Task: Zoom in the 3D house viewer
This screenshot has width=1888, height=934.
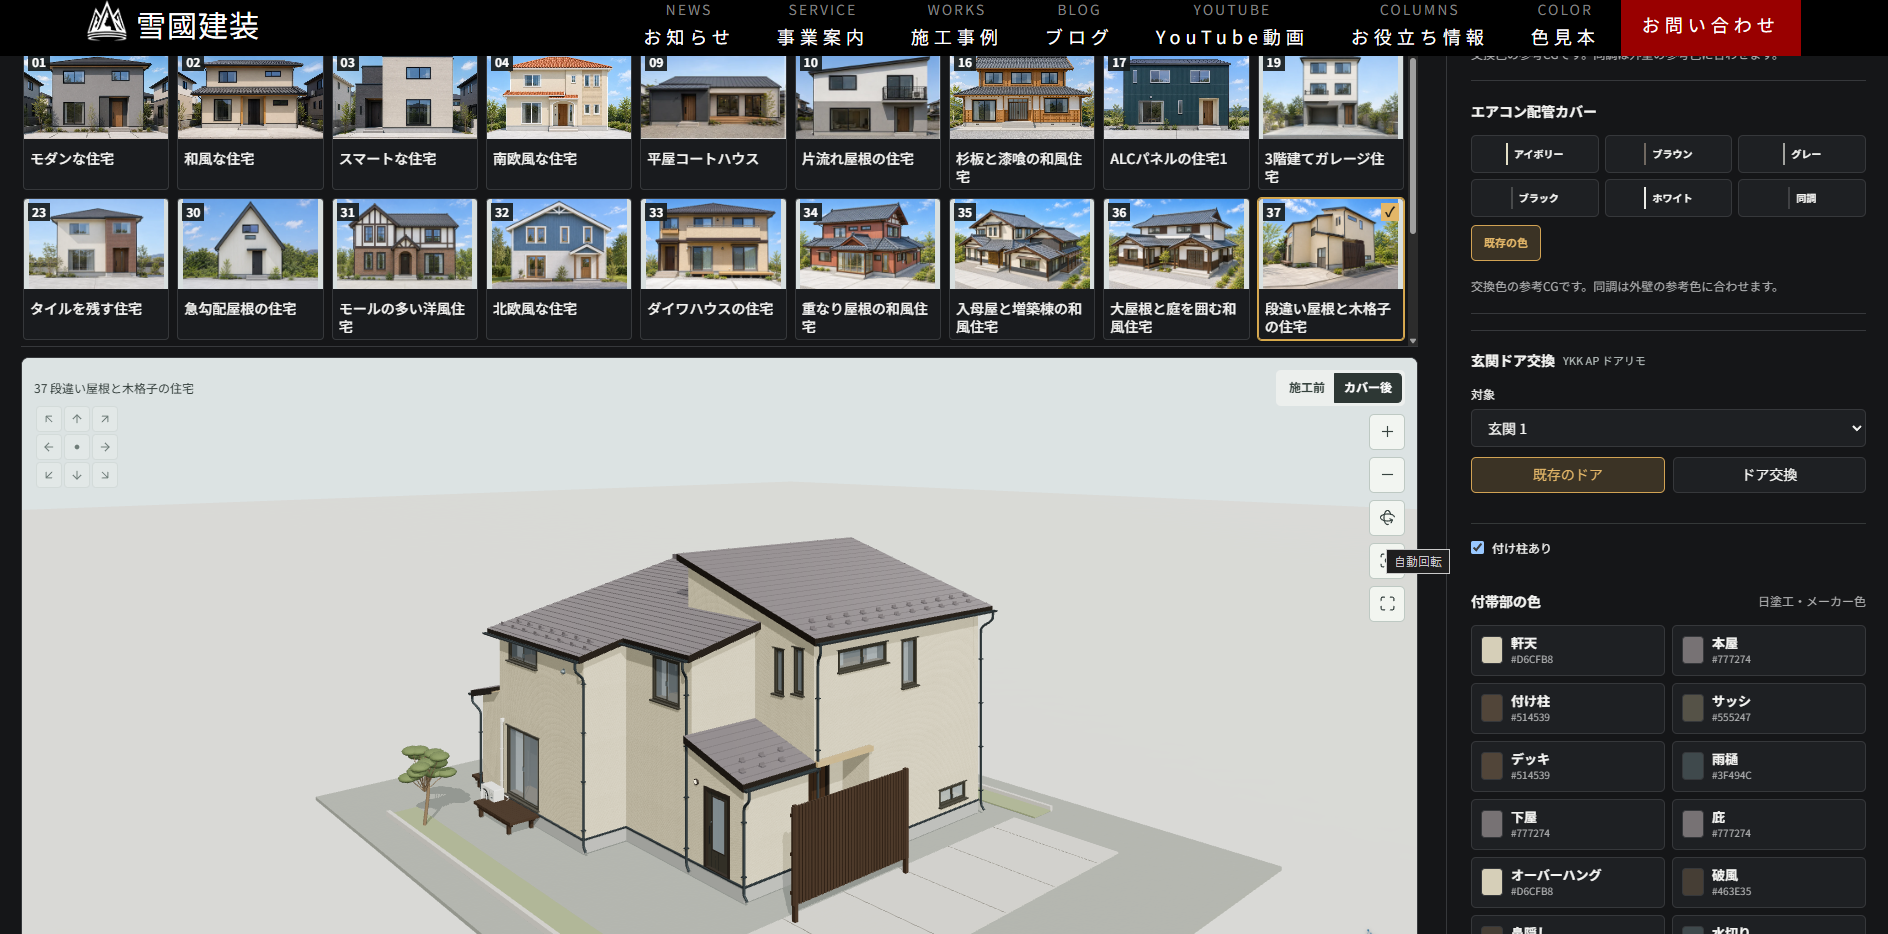Action: pos(1387,432)
